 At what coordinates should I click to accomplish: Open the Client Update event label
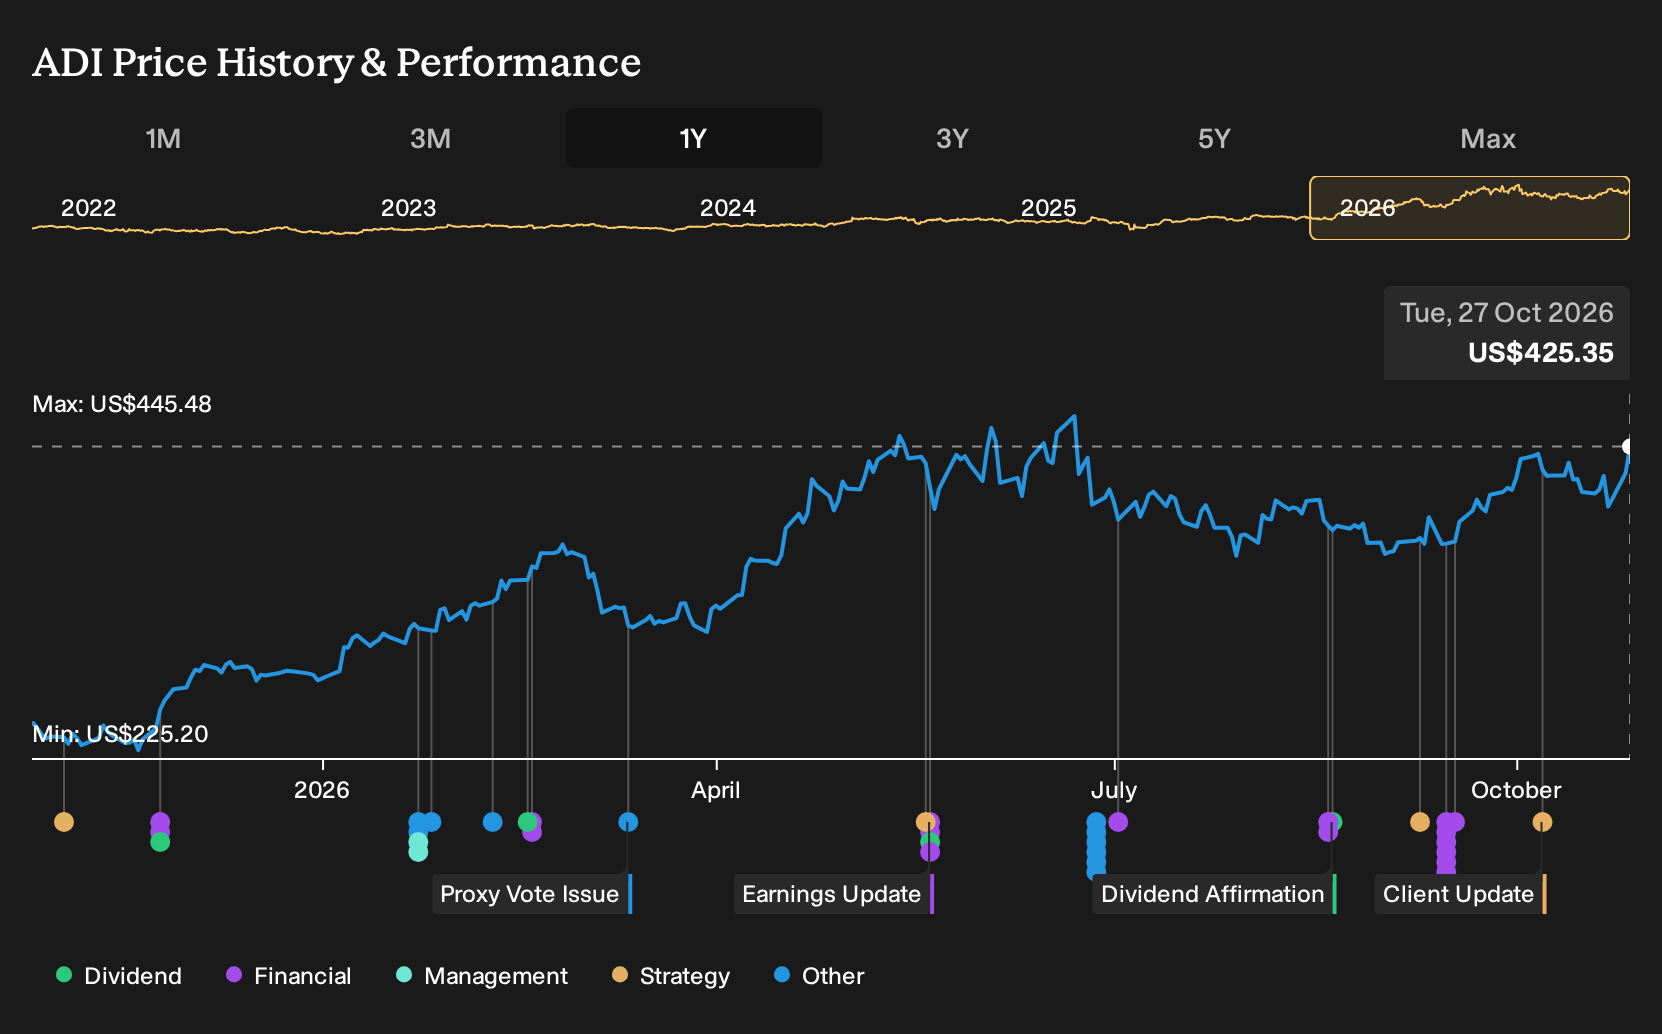1460,894
